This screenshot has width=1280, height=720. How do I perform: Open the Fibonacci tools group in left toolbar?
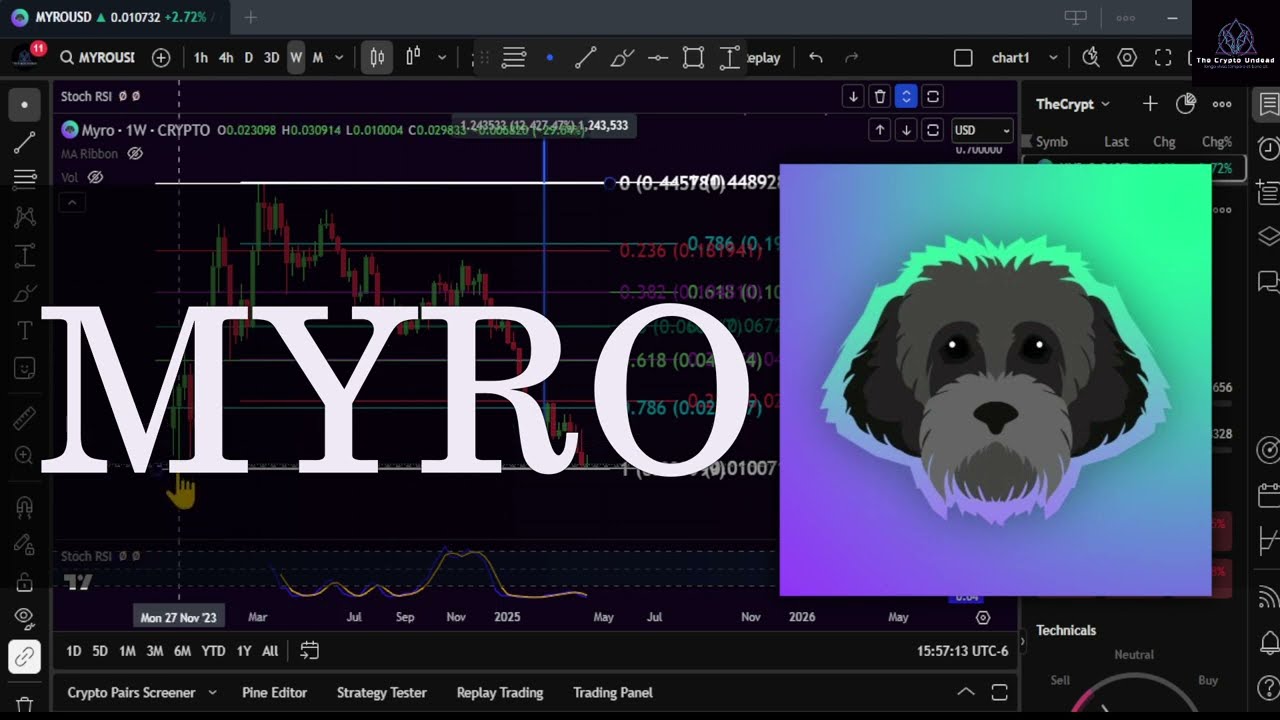coord(24,179)
